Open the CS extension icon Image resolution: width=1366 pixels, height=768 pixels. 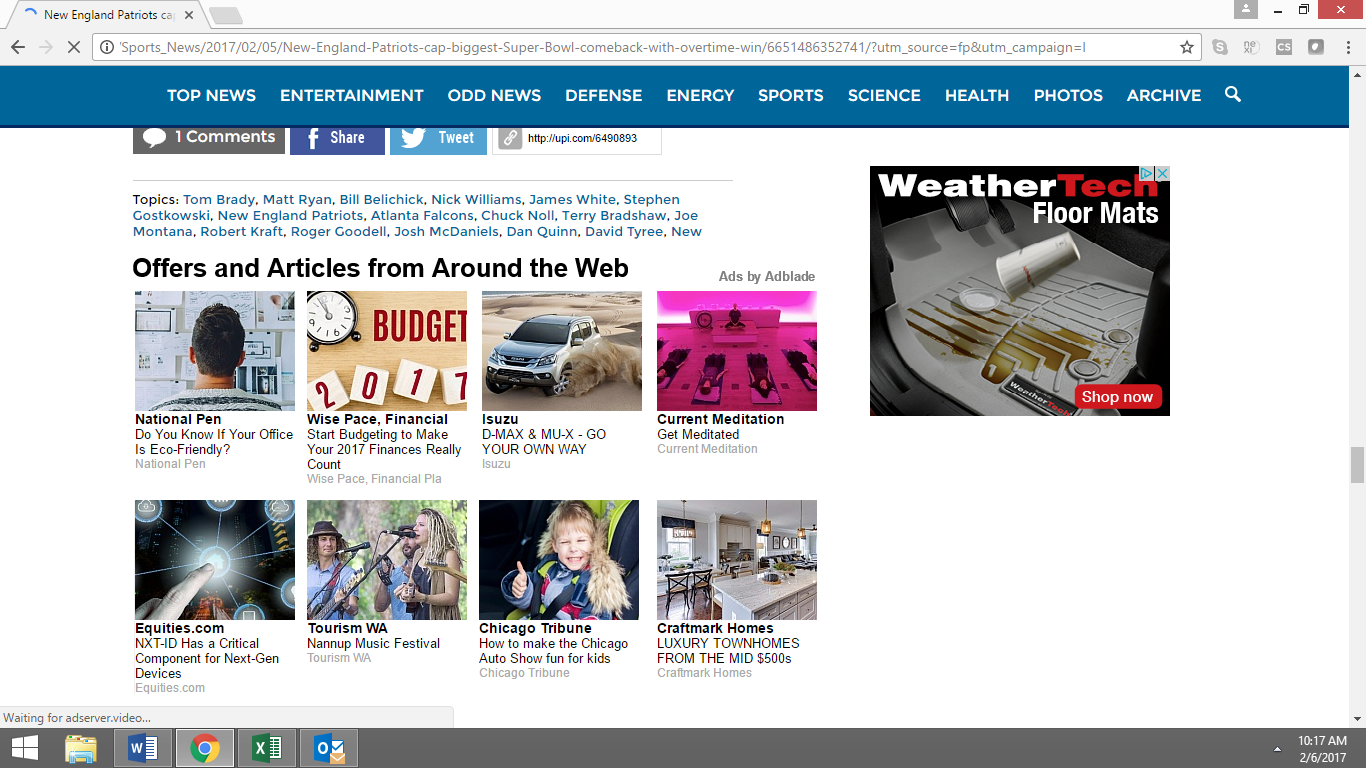[1284, 47]
